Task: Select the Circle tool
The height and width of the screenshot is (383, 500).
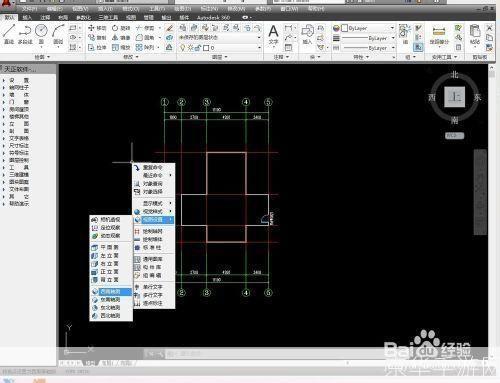Action: pos(41,34)
